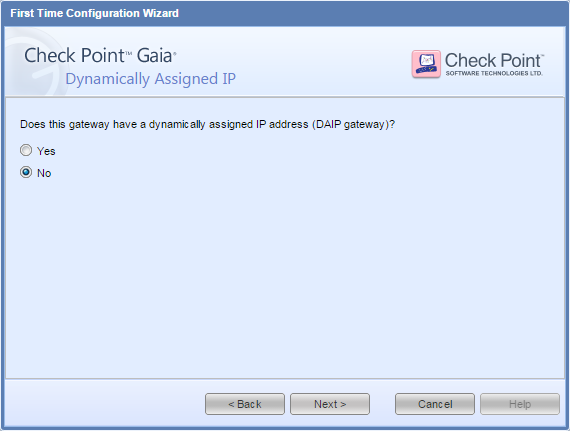This screenshot has width=570, height=431.
Task: Click the No option label text
Action: coord(44,173)
